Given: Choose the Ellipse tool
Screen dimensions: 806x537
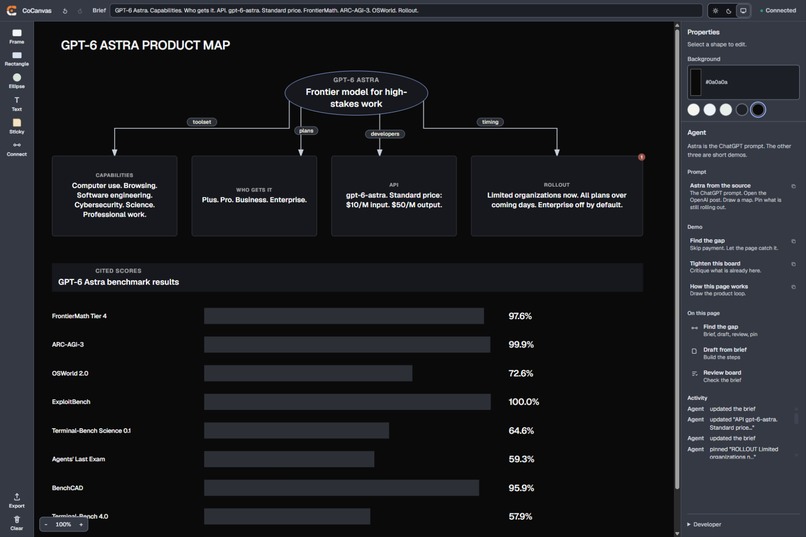Looking at the screenshot, I should coord(16,81).
